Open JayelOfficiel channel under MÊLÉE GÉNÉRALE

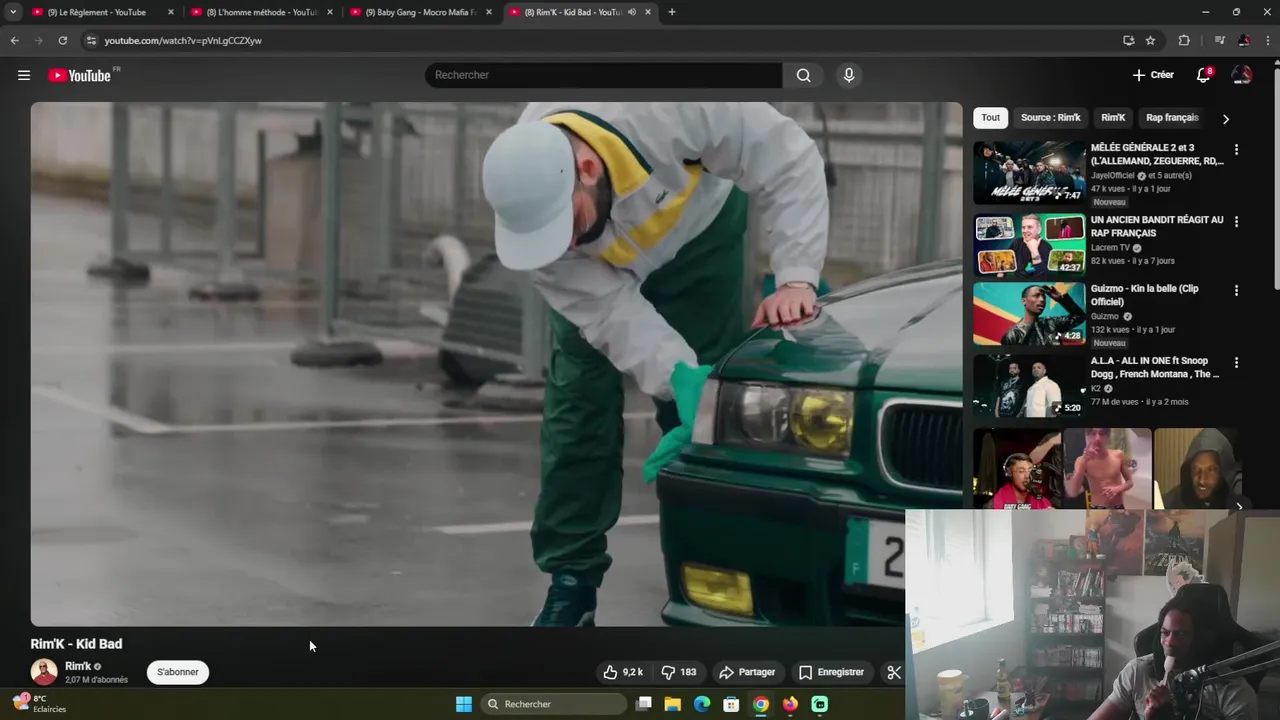1112,175
